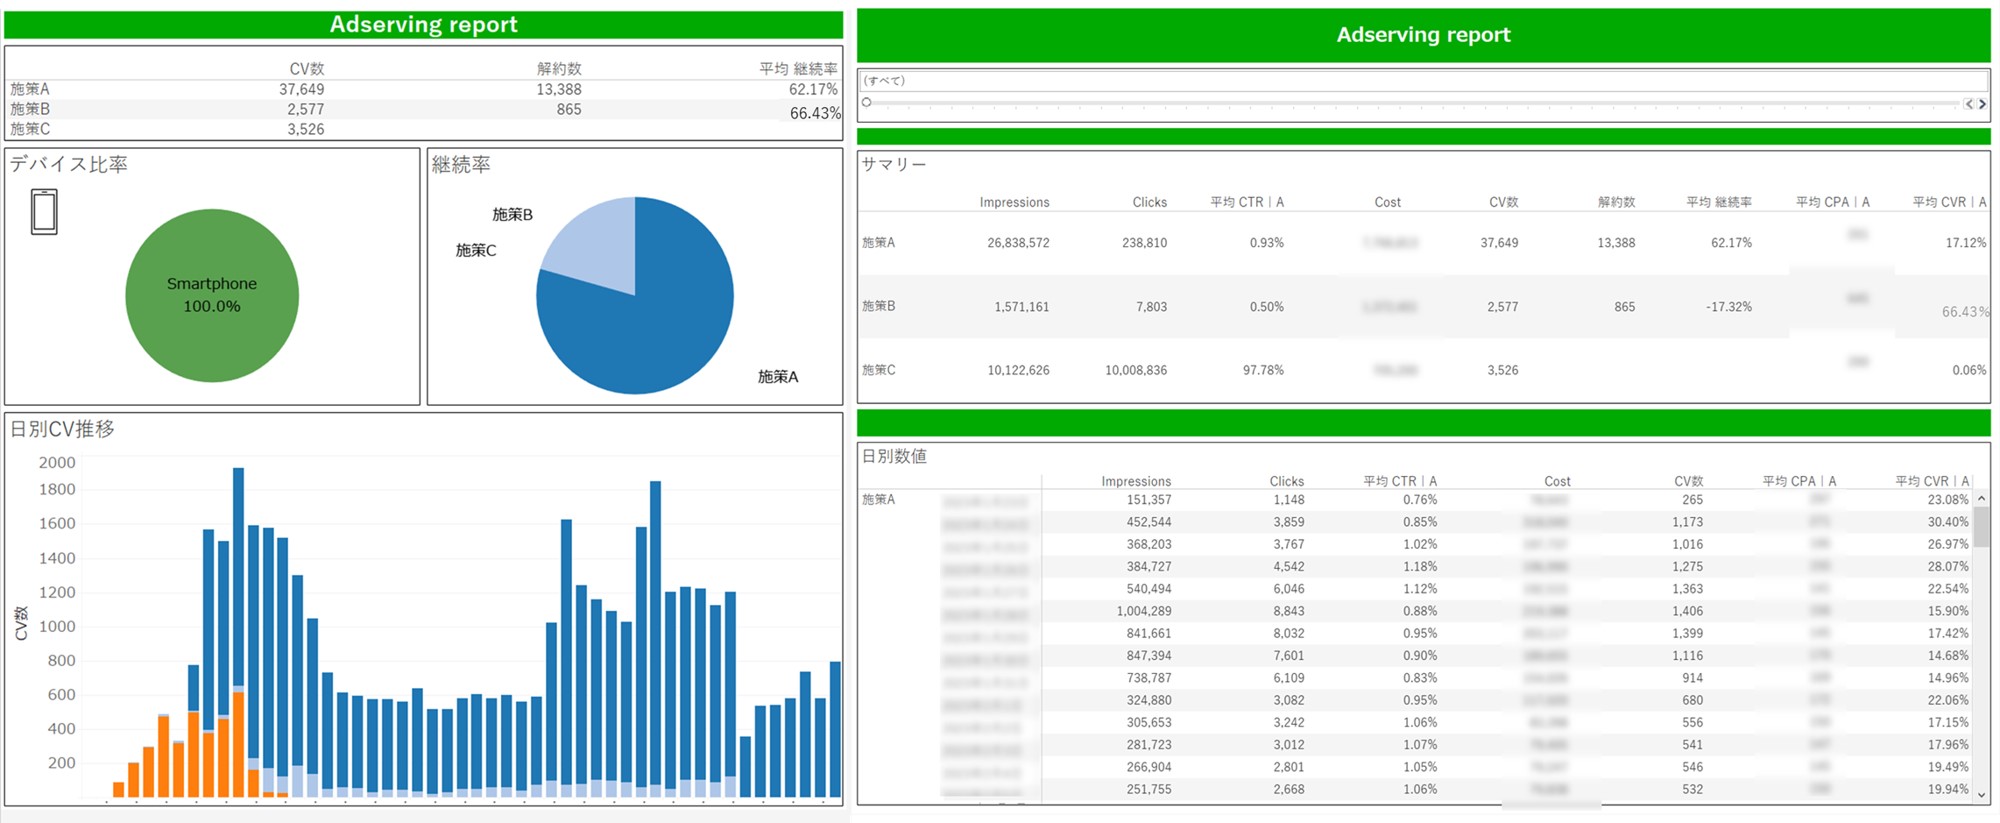The height and width of the screenshot is (823, 2000).
Task: Step the date slider forward with right arrow
Action: [x=1982, y=104]
